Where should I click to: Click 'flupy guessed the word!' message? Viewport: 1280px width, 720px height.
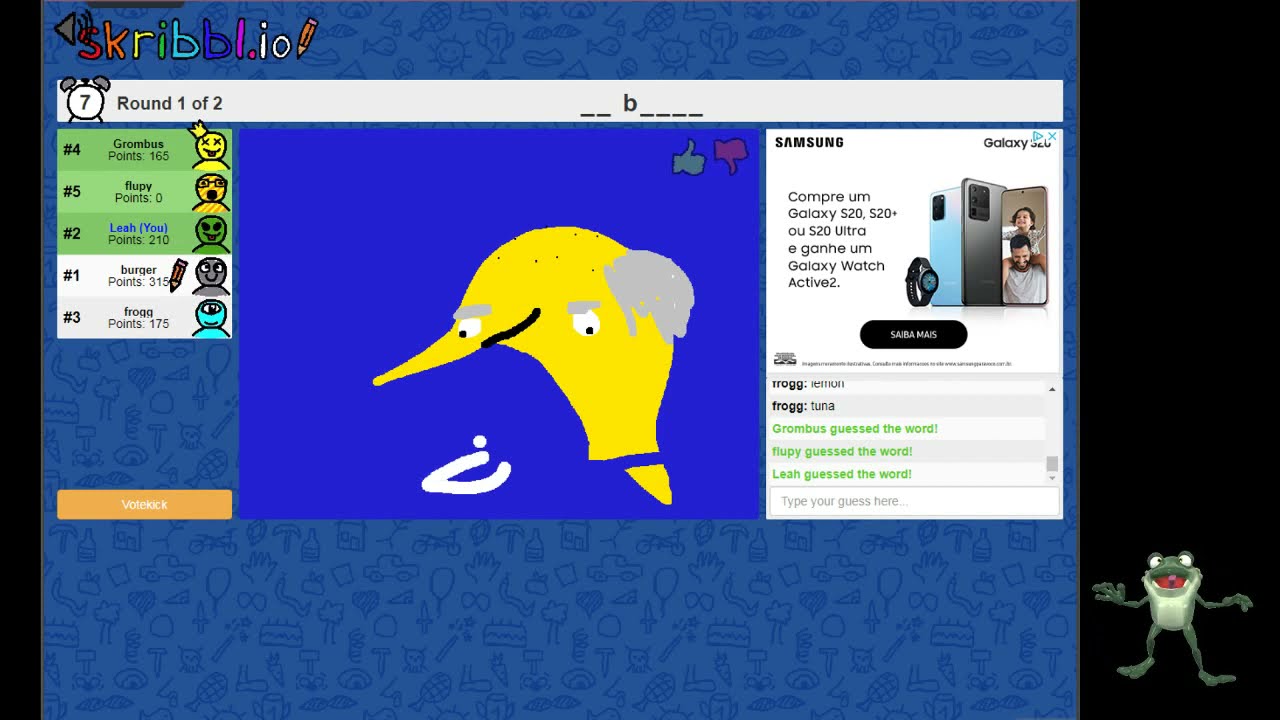pyautogui.click(x=842, y=451)
